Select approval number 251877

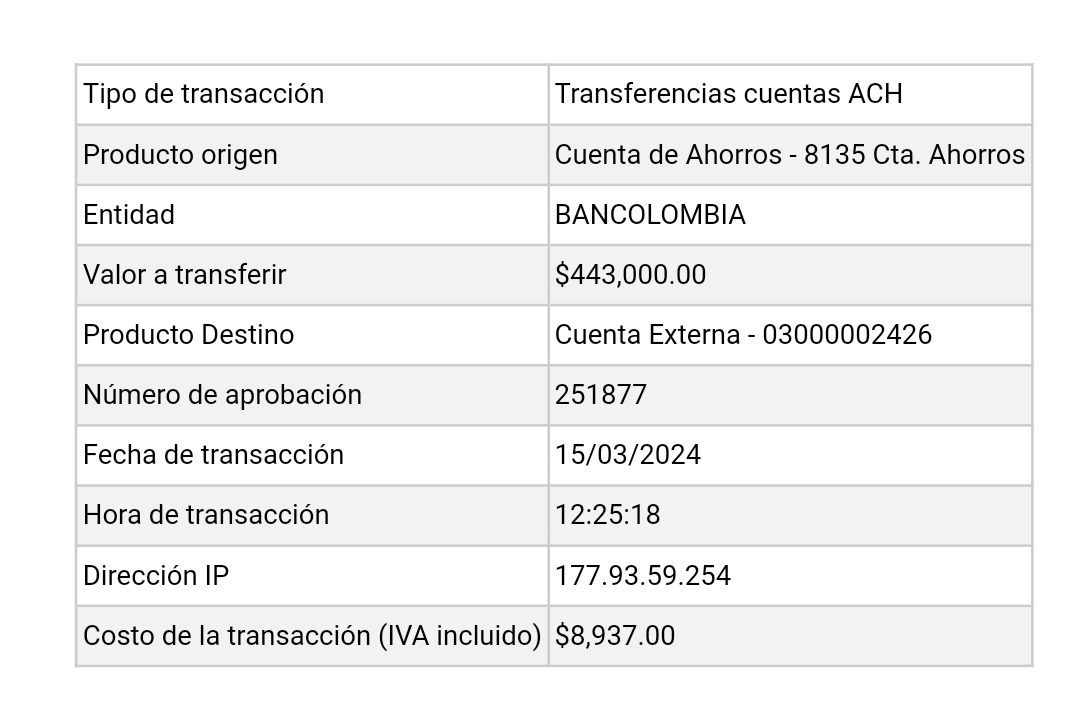click(601, 395)
